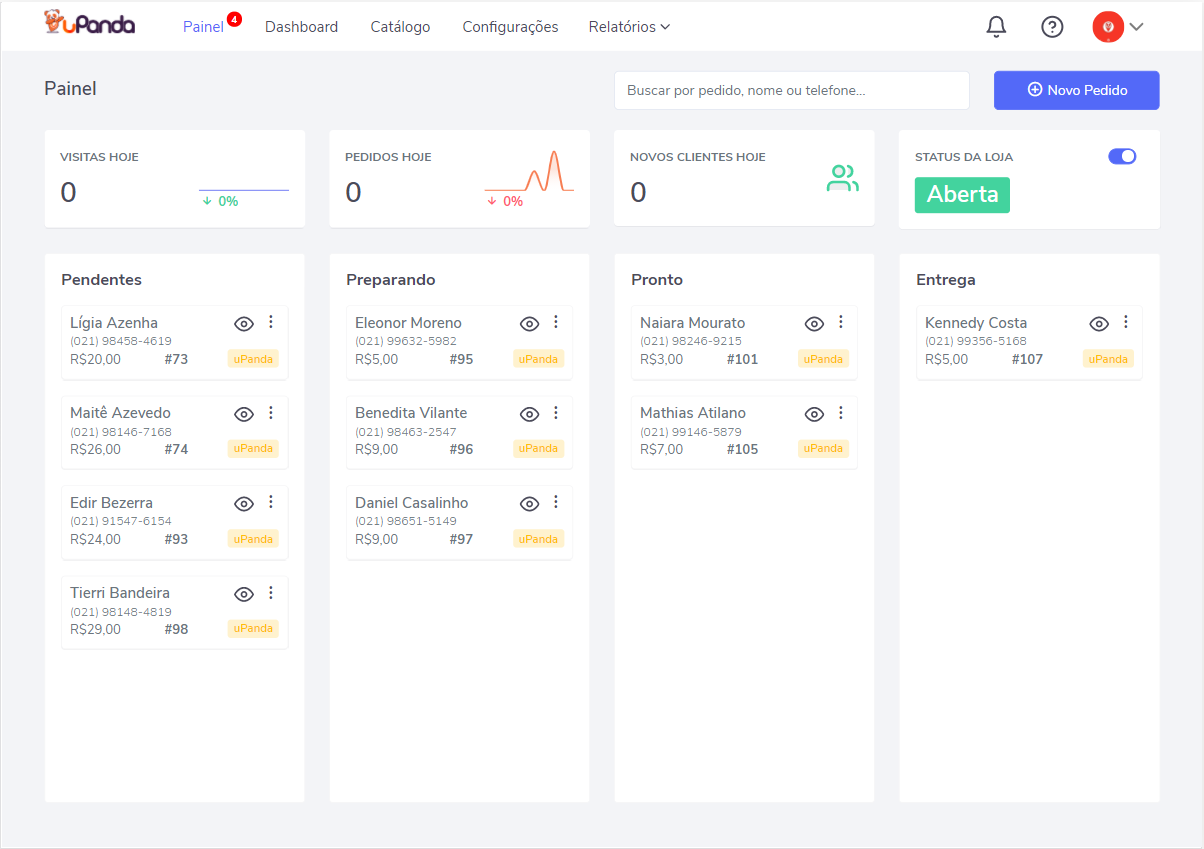View Lígia Azenha order with eye icon
This screenshot has height=849, width=1204.
point(244,323)
